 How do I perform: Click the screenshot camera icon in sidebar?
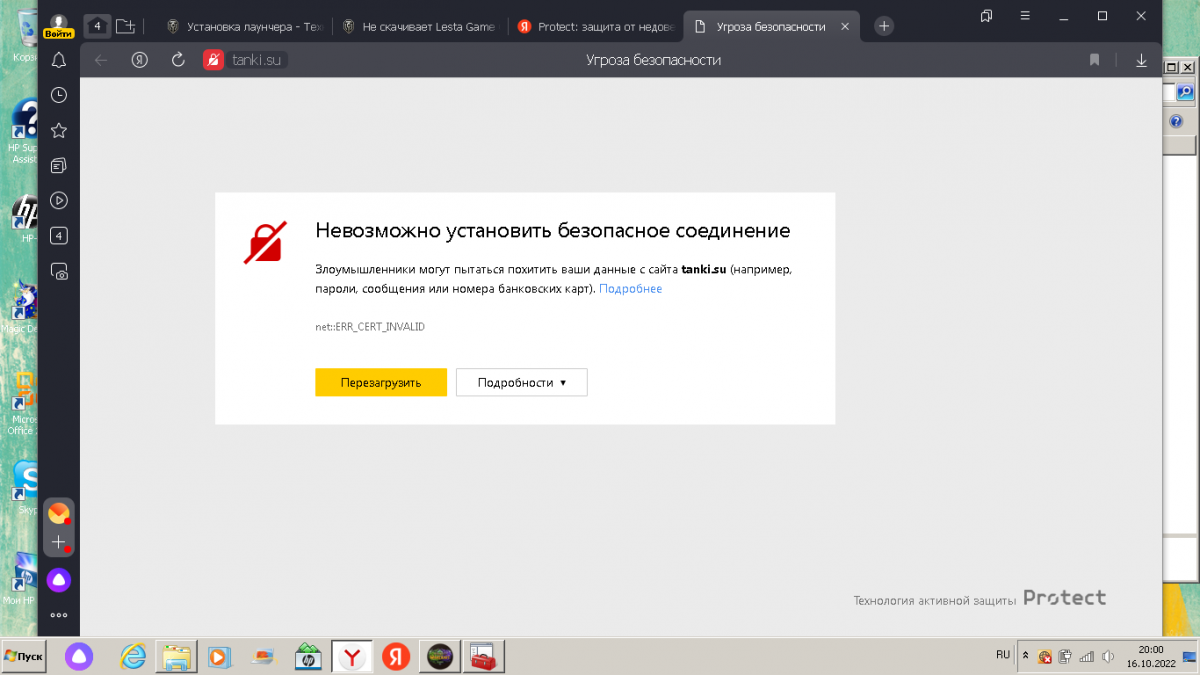click(x=59, y=272)
